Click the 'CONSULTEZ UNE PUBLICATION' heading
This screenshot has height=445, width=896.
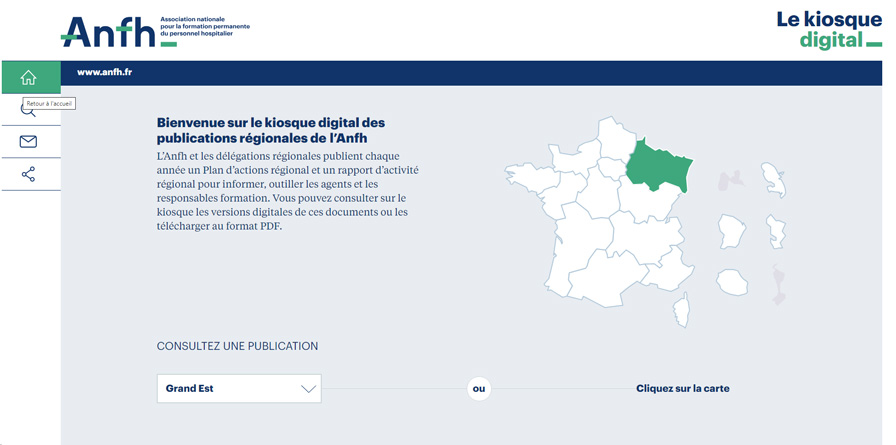[237, 346]
